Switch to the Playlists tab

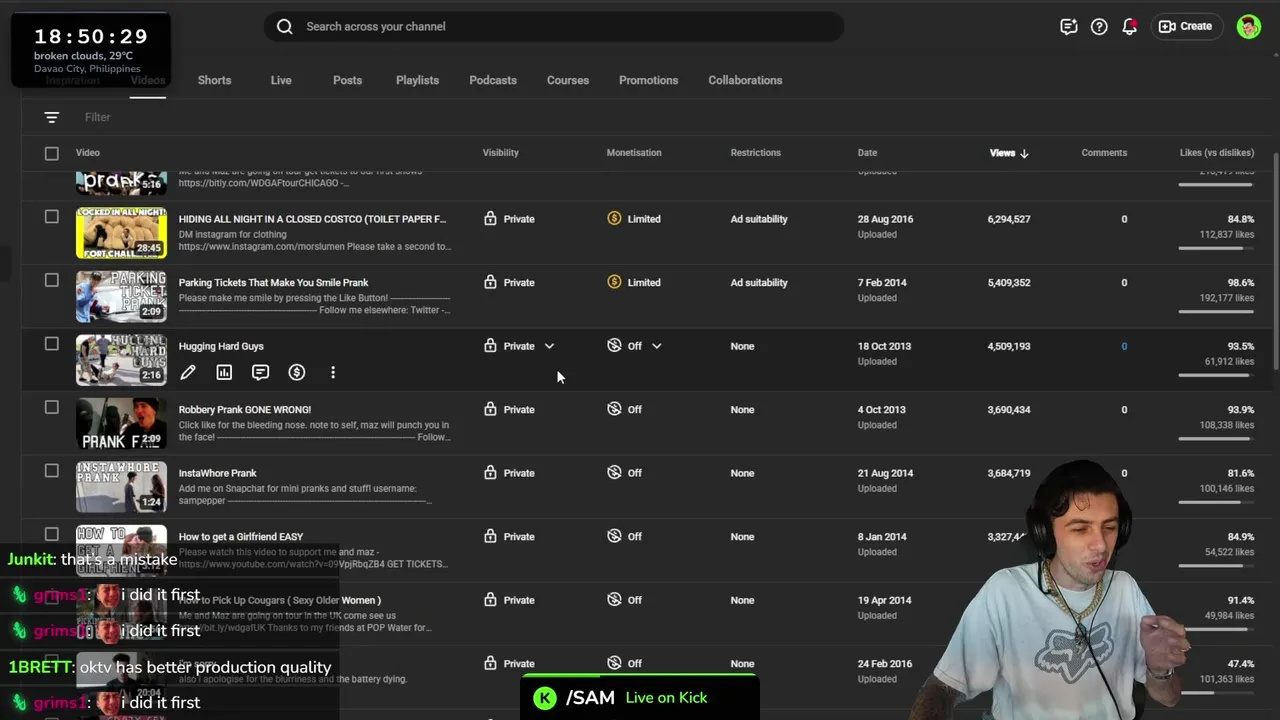(417, 80)
